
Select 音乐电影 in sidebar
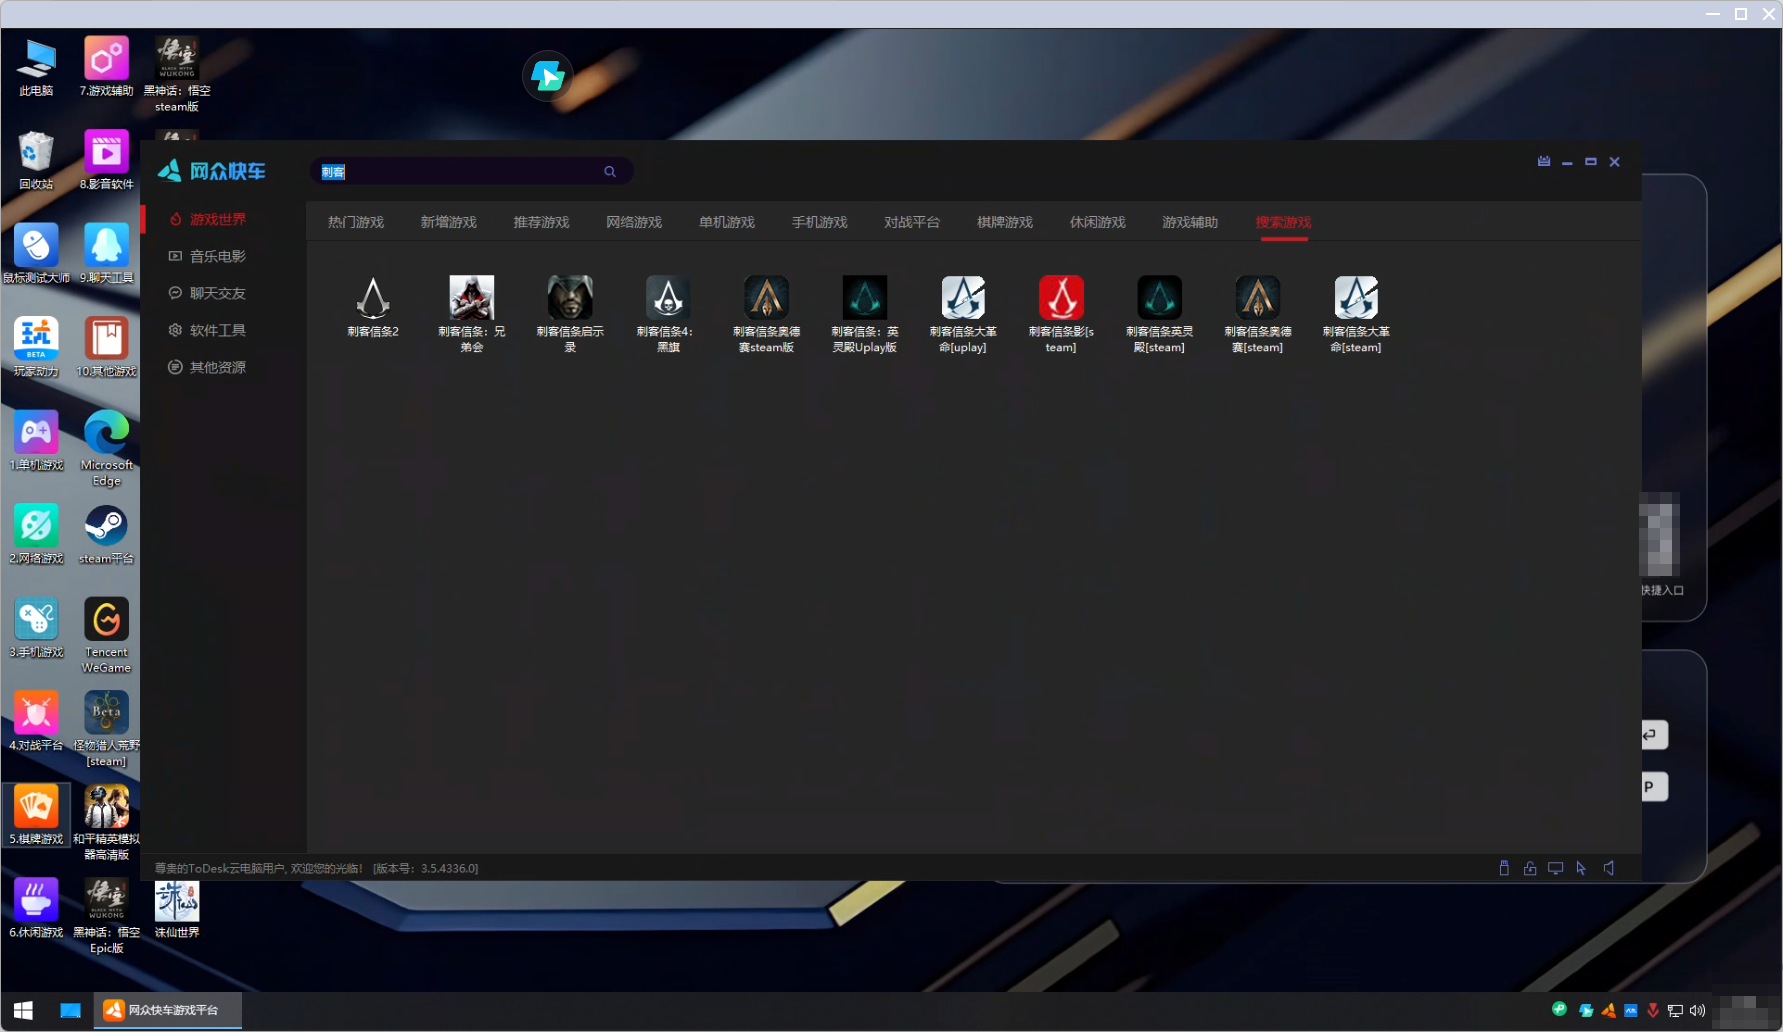217,256
